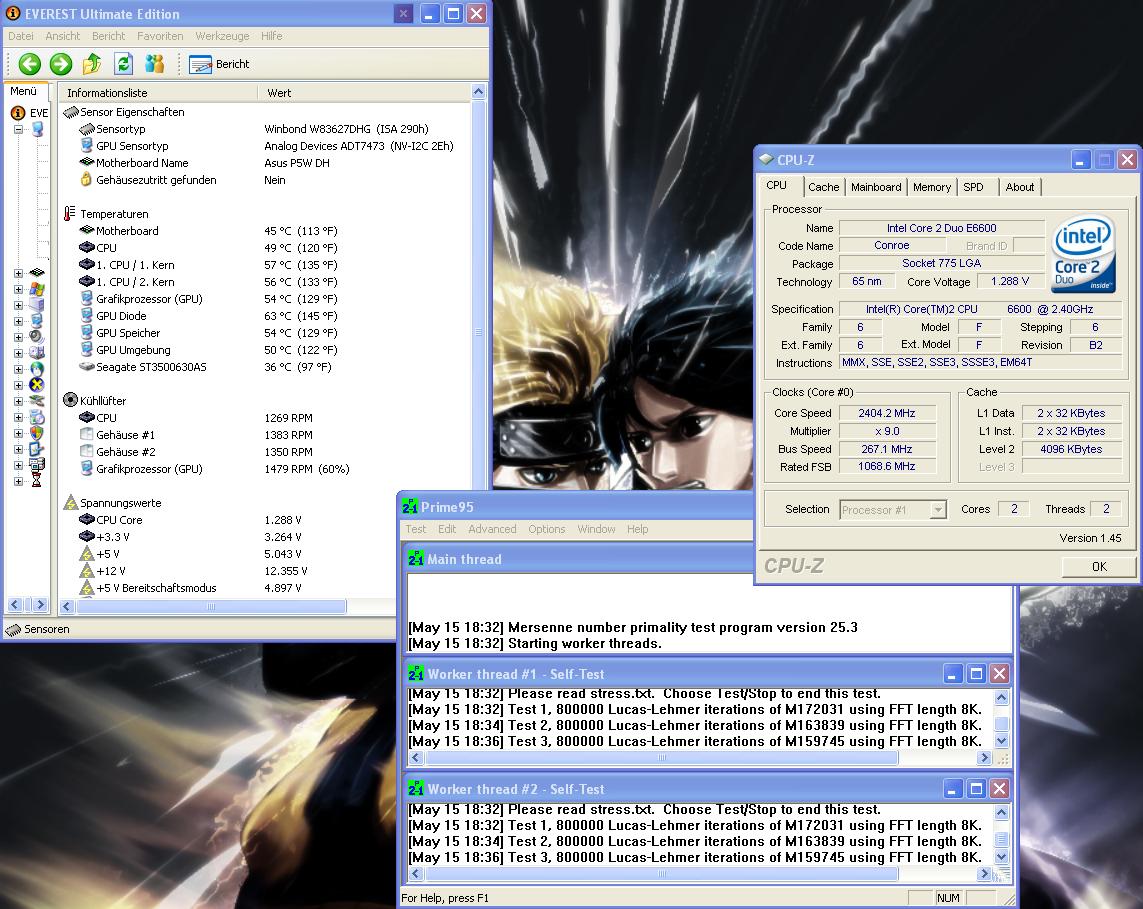Expand the node beside the speaker icon
The width and height of the screenshot is (1143, 909).
(x=18, y=338)
